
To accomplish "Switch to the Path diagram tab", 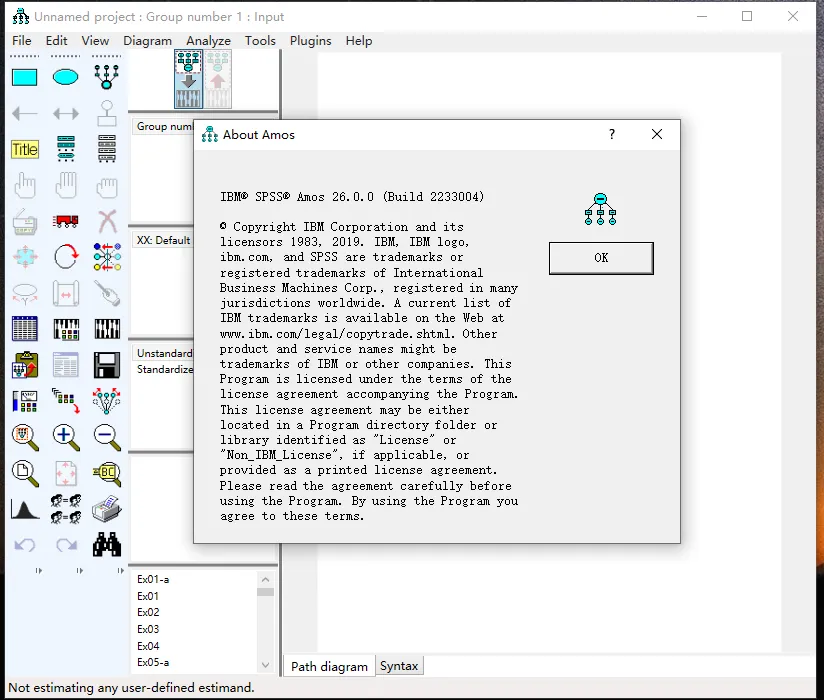I will (329, 666).
